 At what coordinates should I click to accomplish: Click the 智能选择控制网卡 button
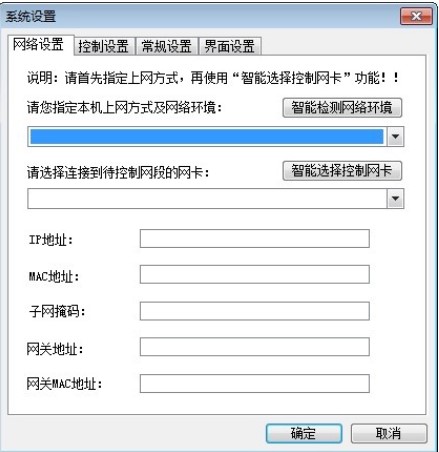click(x=342, y=171)
